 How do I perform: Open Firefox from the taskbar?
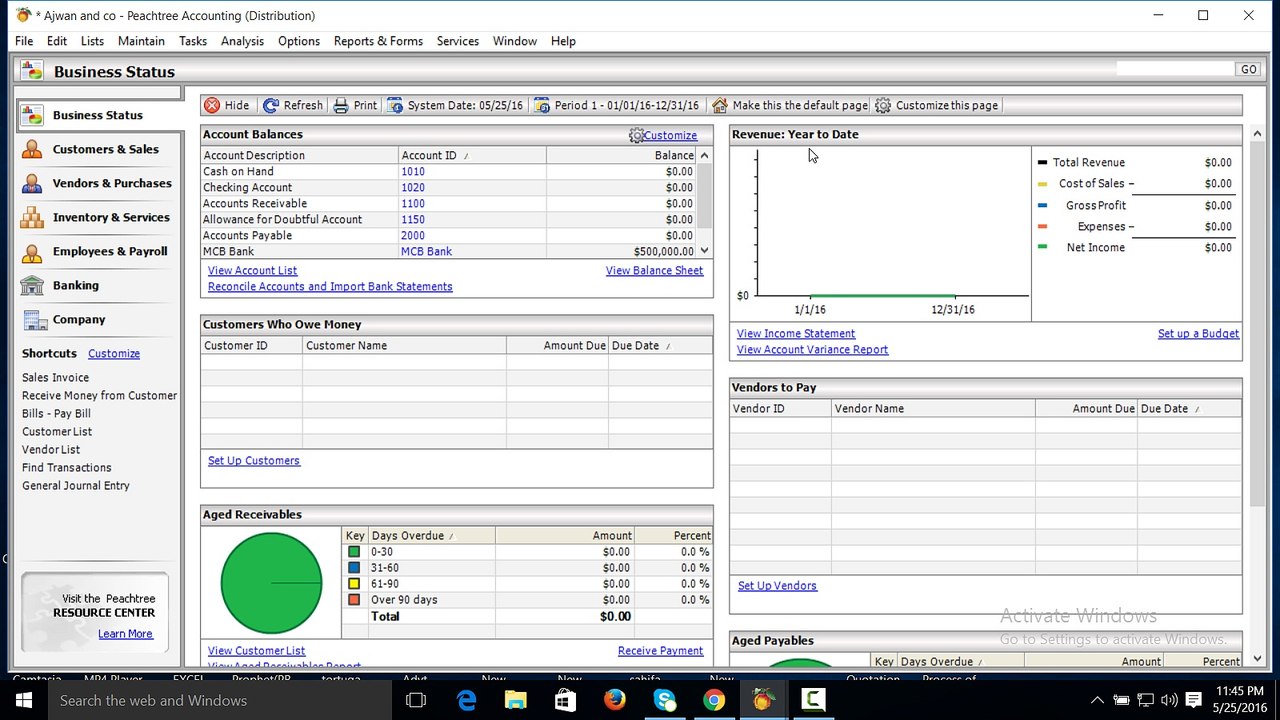click(615, 700)
